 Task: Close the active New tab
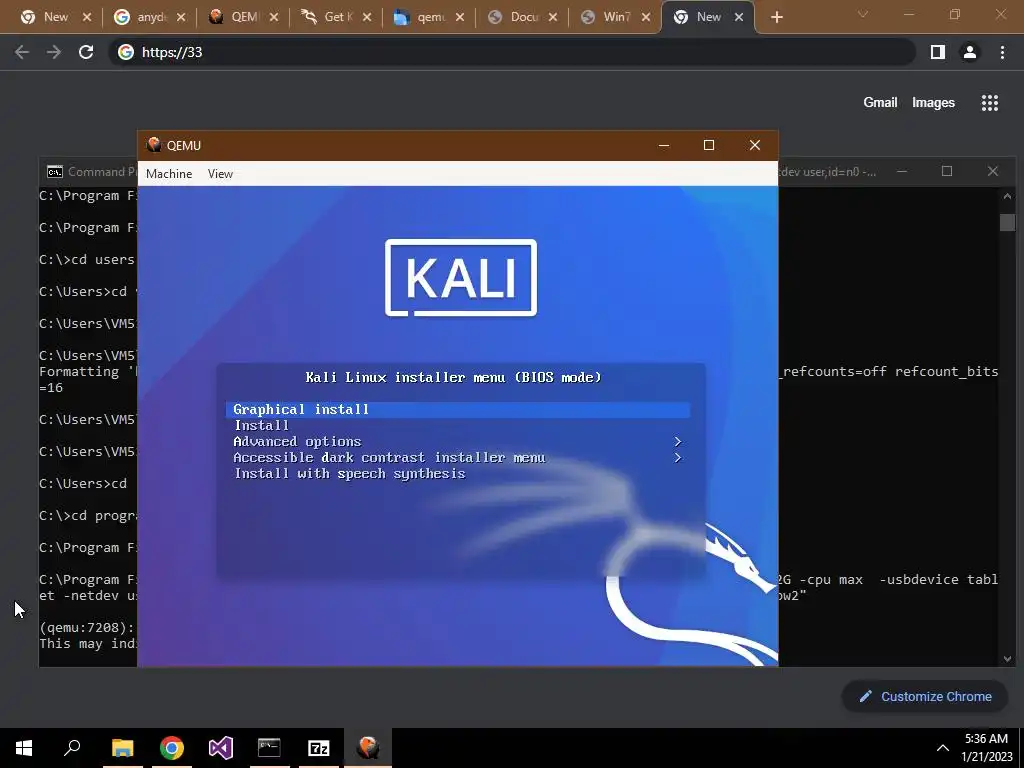[739, 18]
